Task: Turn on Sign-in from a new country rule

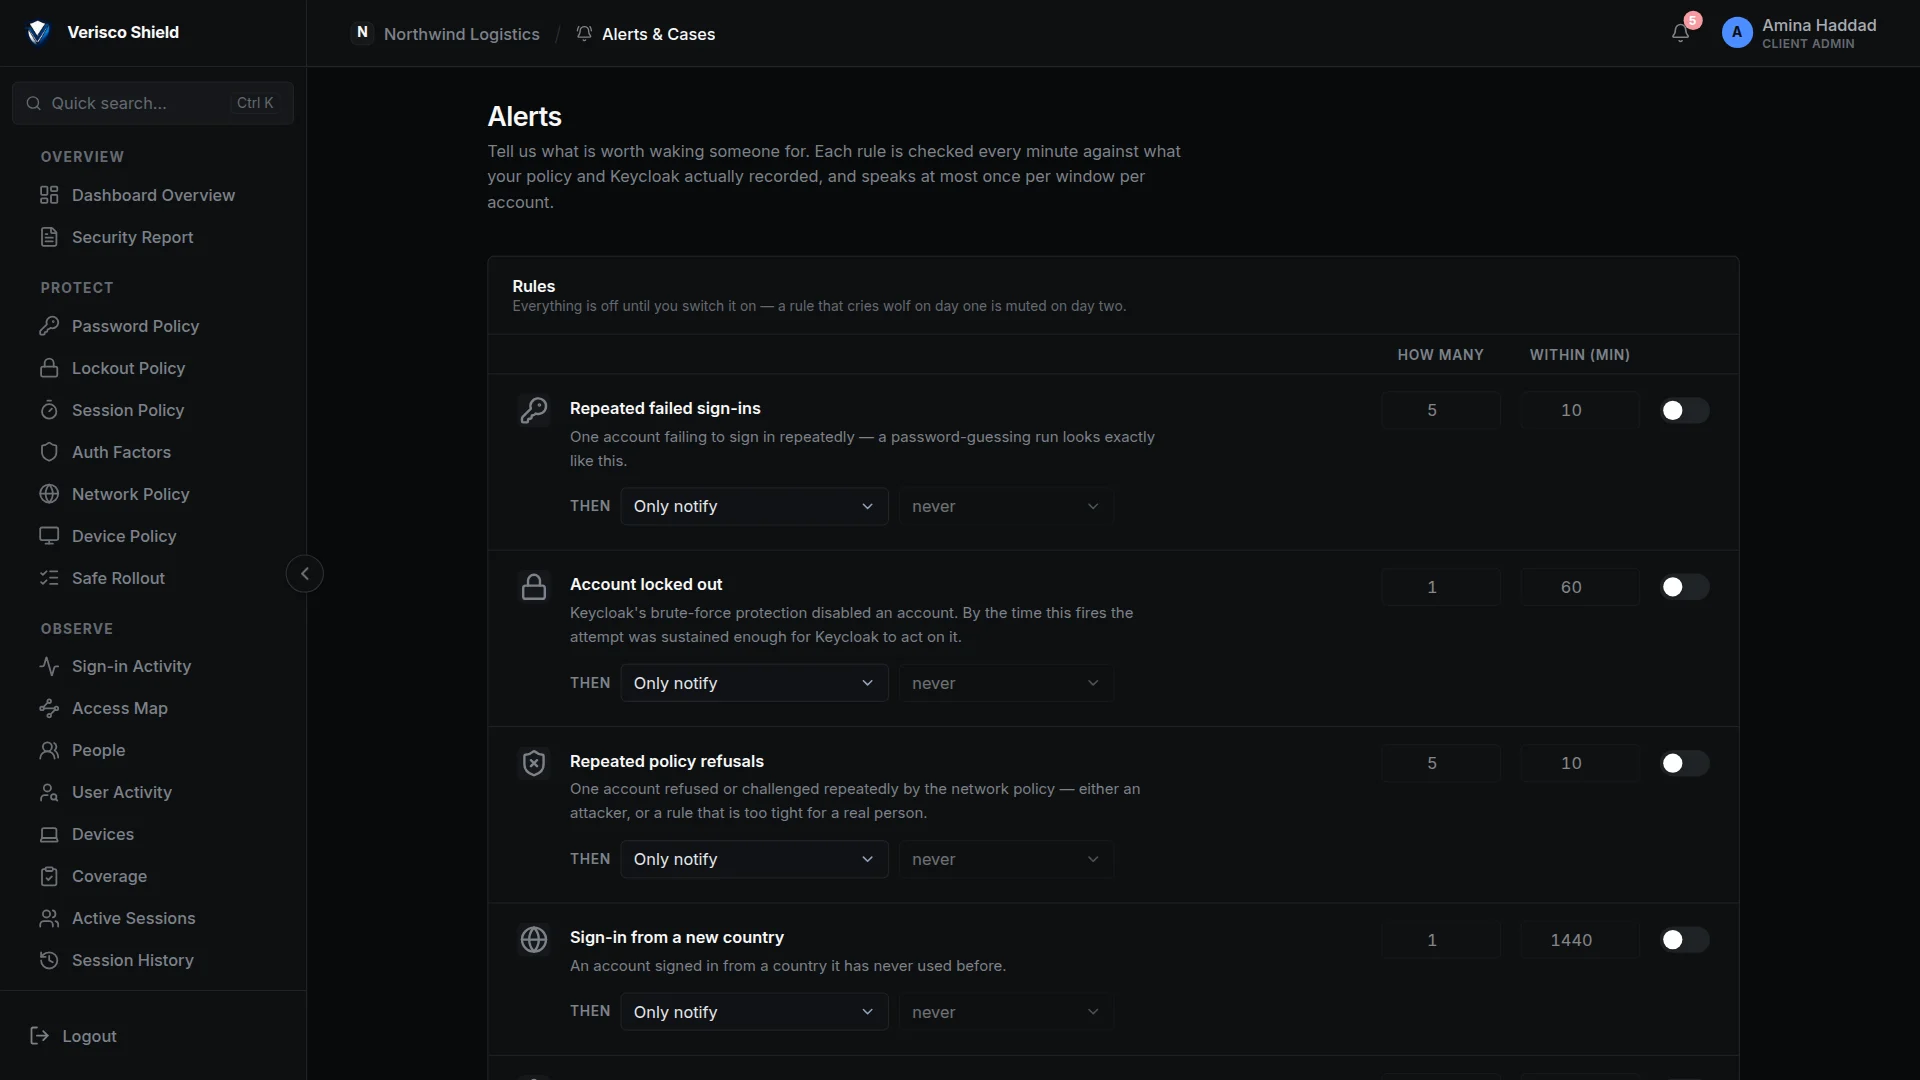Action: point(1685,940)
